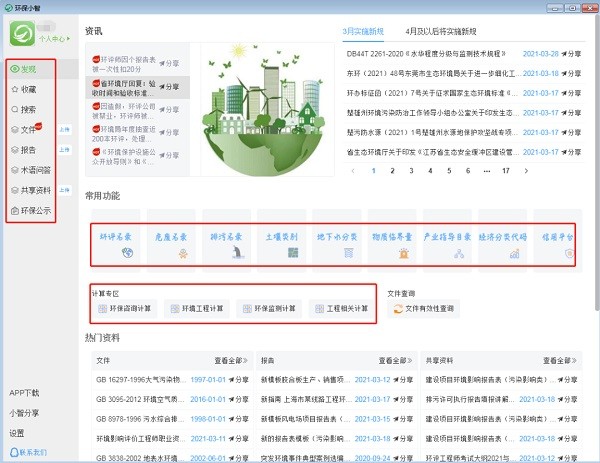Open 环保咨询计算 calculator button

point(125,308)
